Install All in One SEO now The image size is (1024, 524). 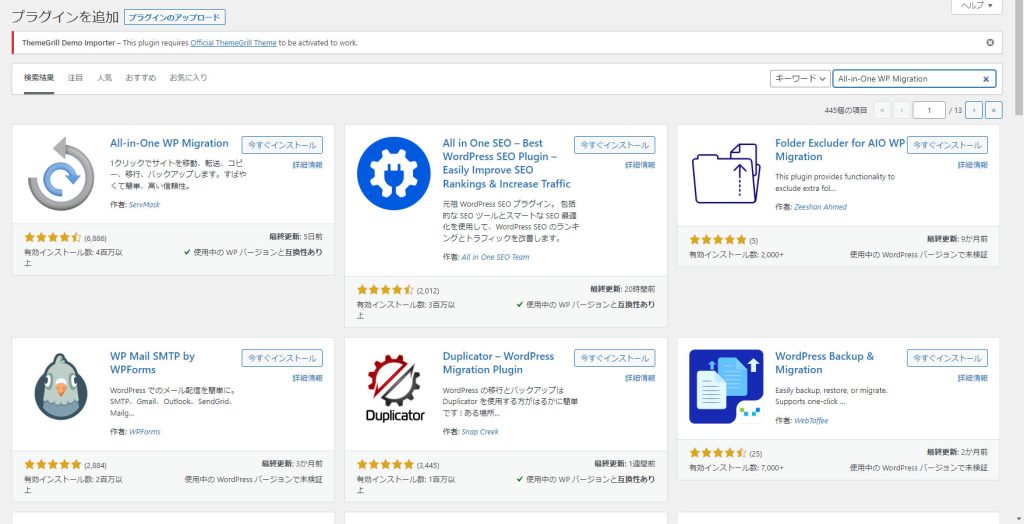click(615, 145)
